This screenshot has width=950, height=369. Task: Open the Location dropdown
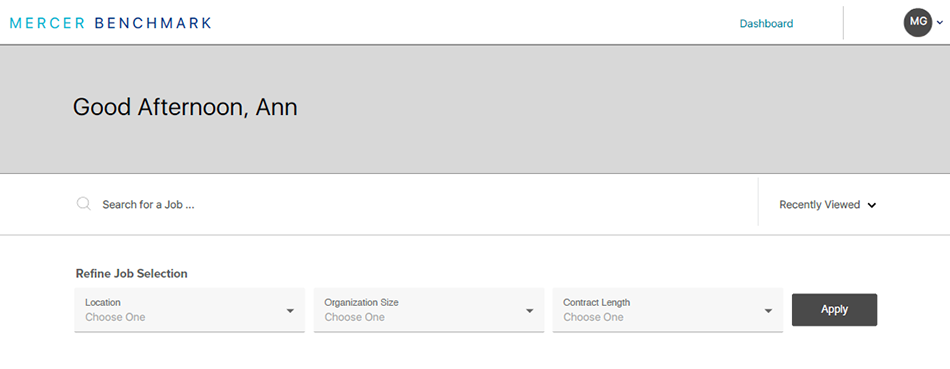point(189,310)
